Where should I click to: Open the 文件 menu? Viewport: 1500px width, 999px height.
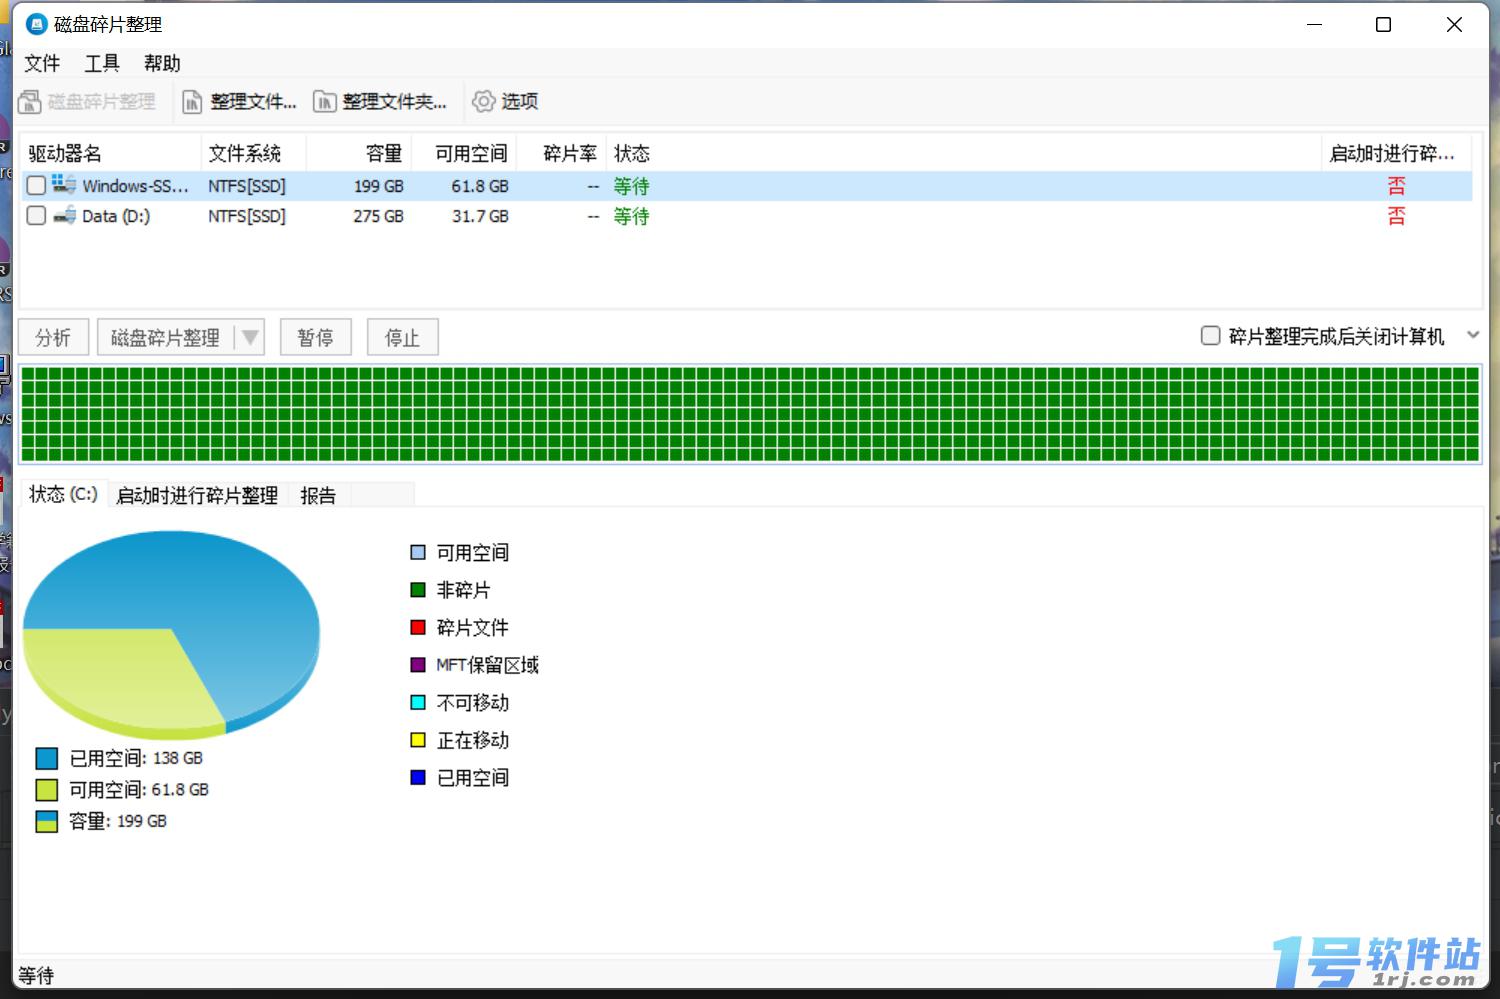[x=42, y=64]
